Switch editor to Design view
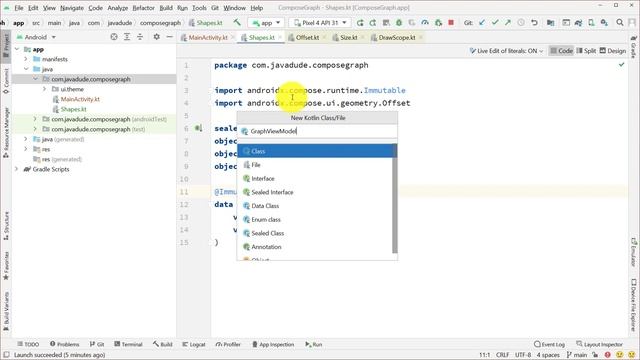 613,51
